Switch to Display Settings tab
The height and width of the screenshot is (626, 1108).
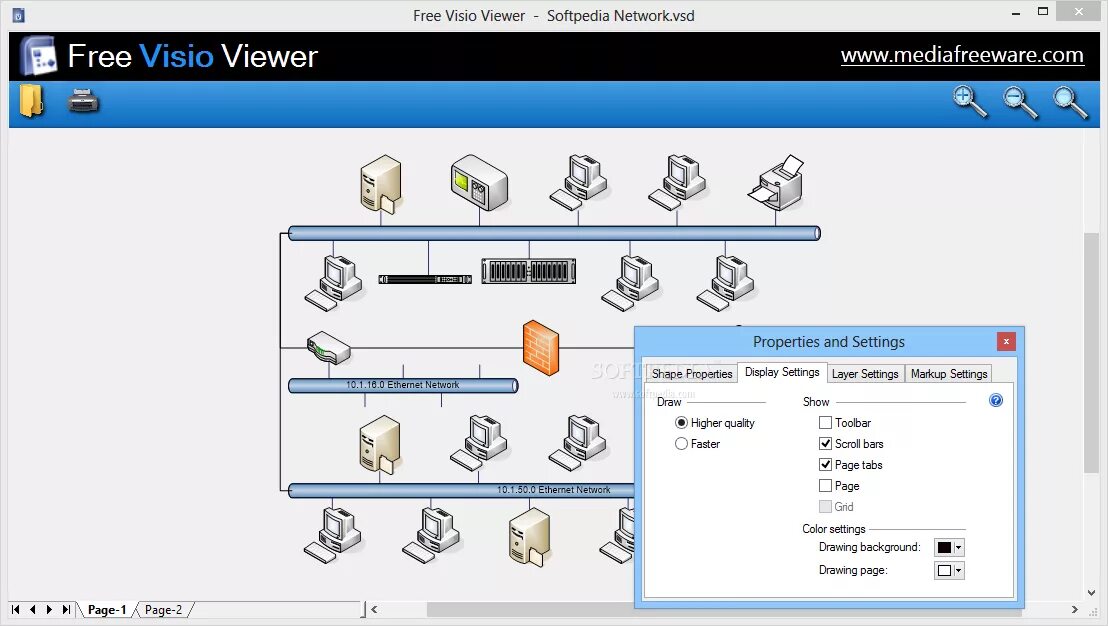pos(782,372)
